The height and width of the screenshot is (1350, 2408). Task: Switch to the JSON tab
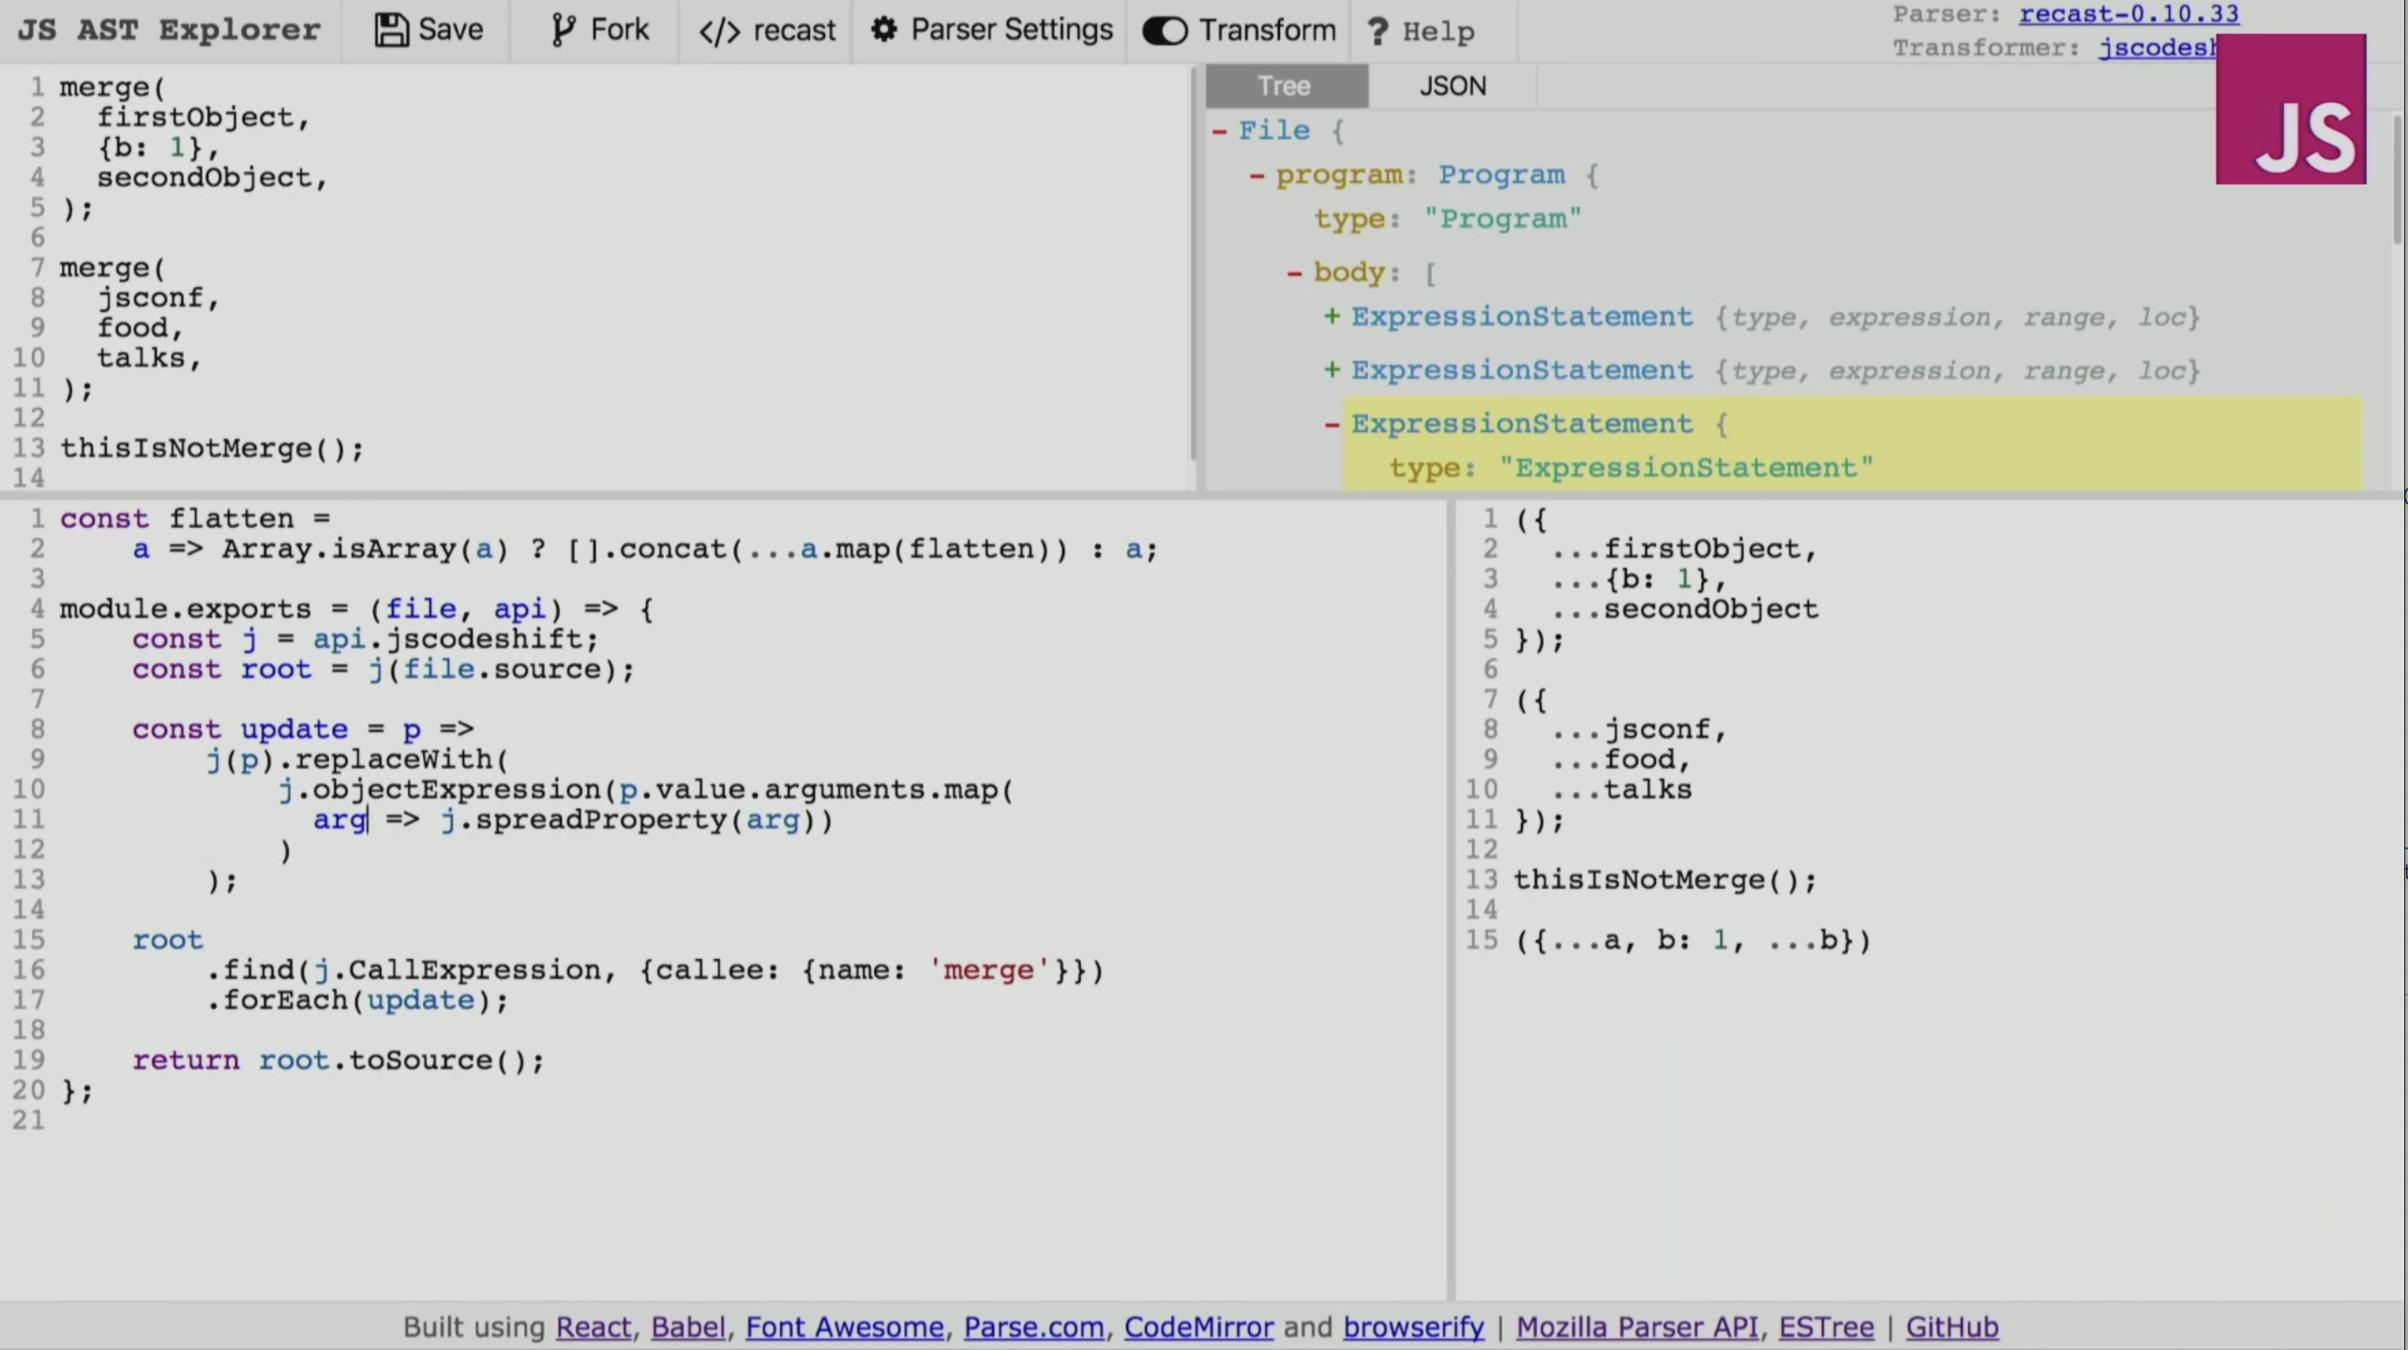point(1452,86)
